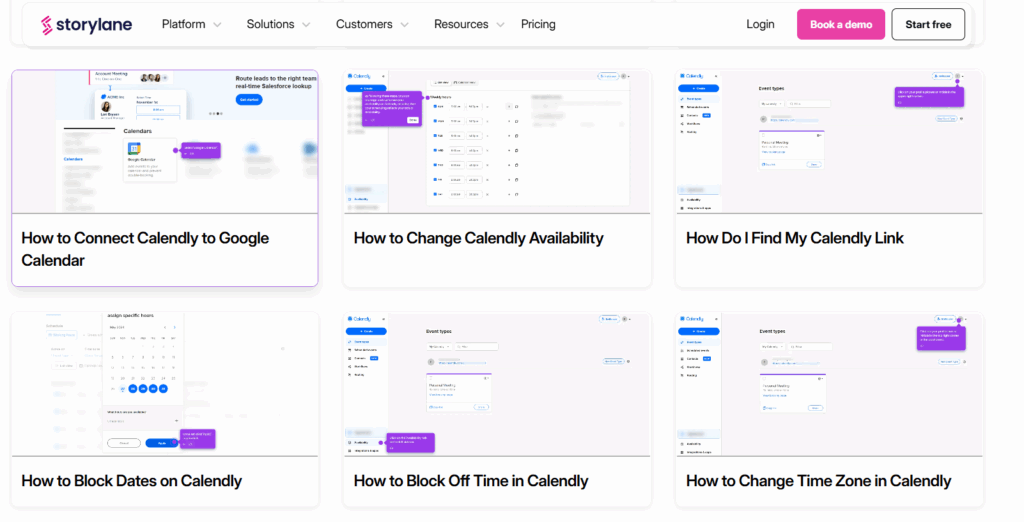Open the Customers menu

click(x=364, y=24)
